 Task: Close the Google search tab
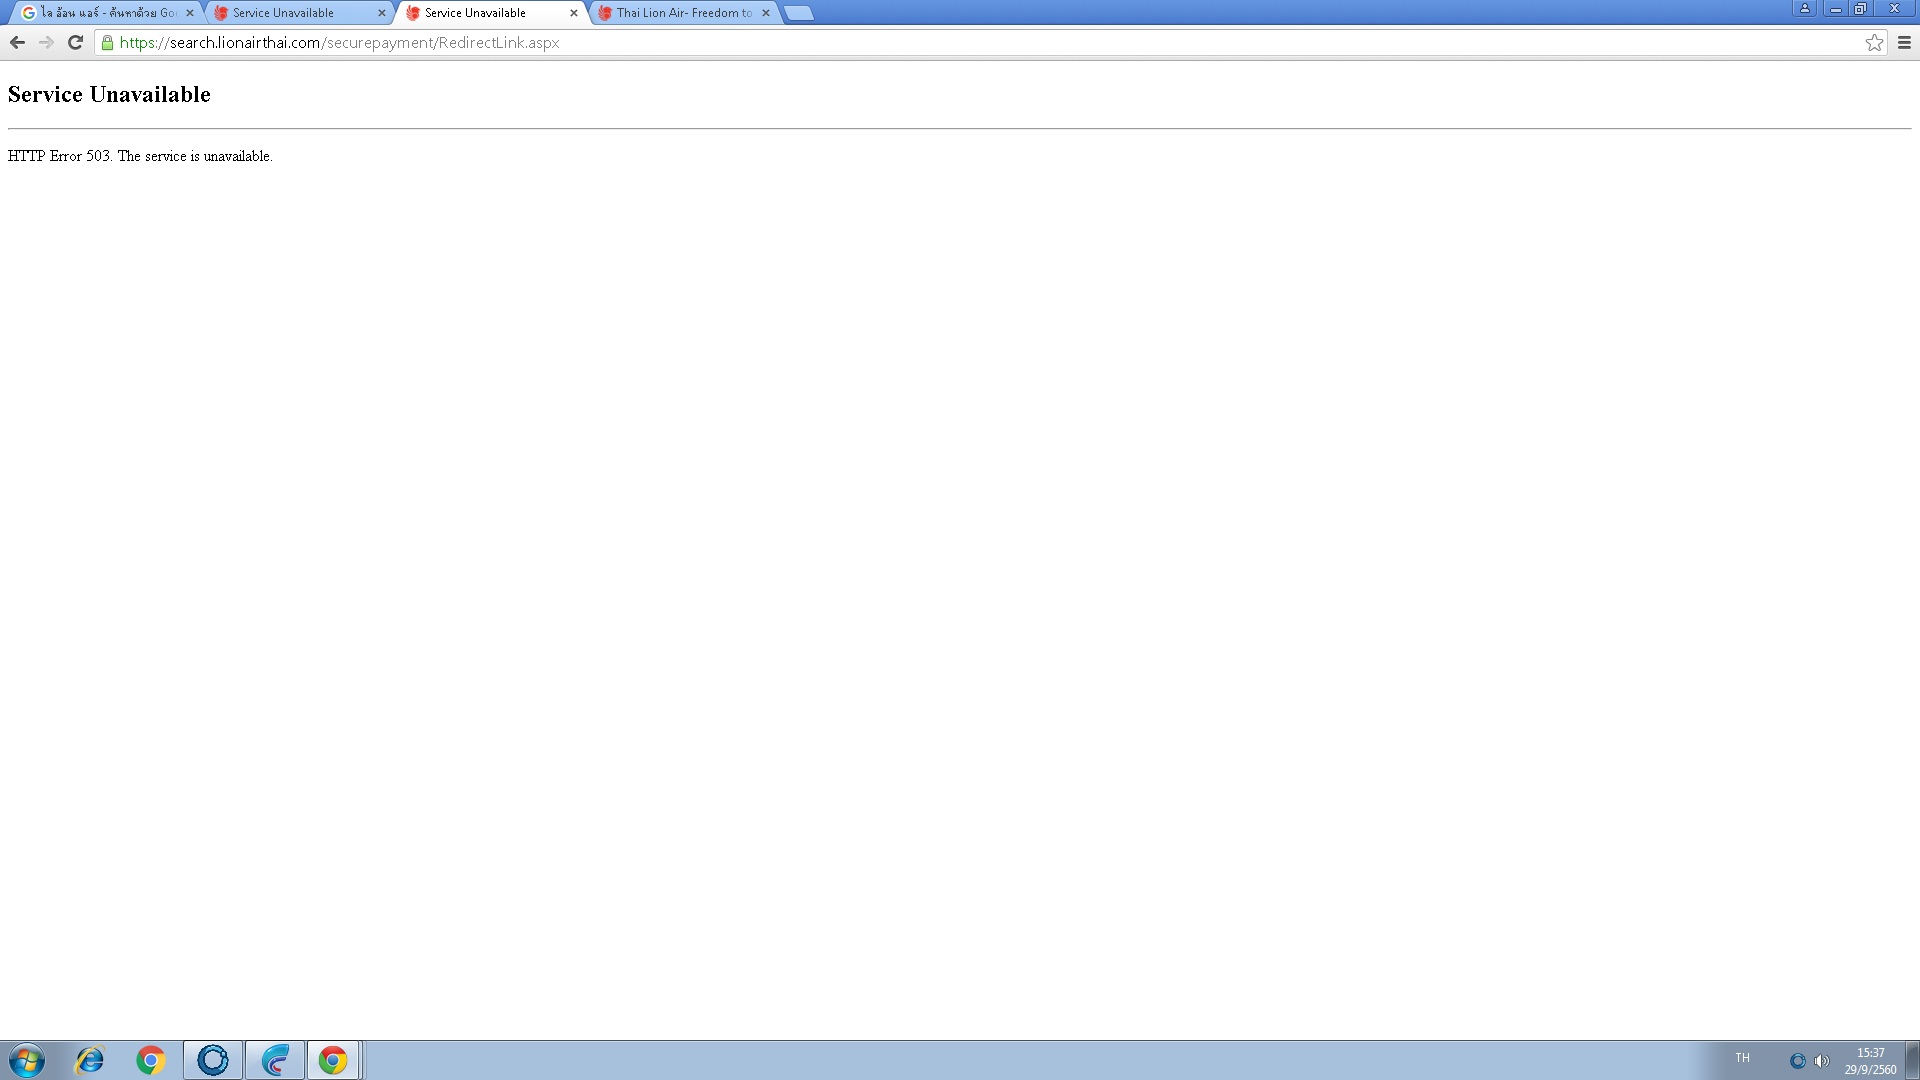click(x=190, y=13)
